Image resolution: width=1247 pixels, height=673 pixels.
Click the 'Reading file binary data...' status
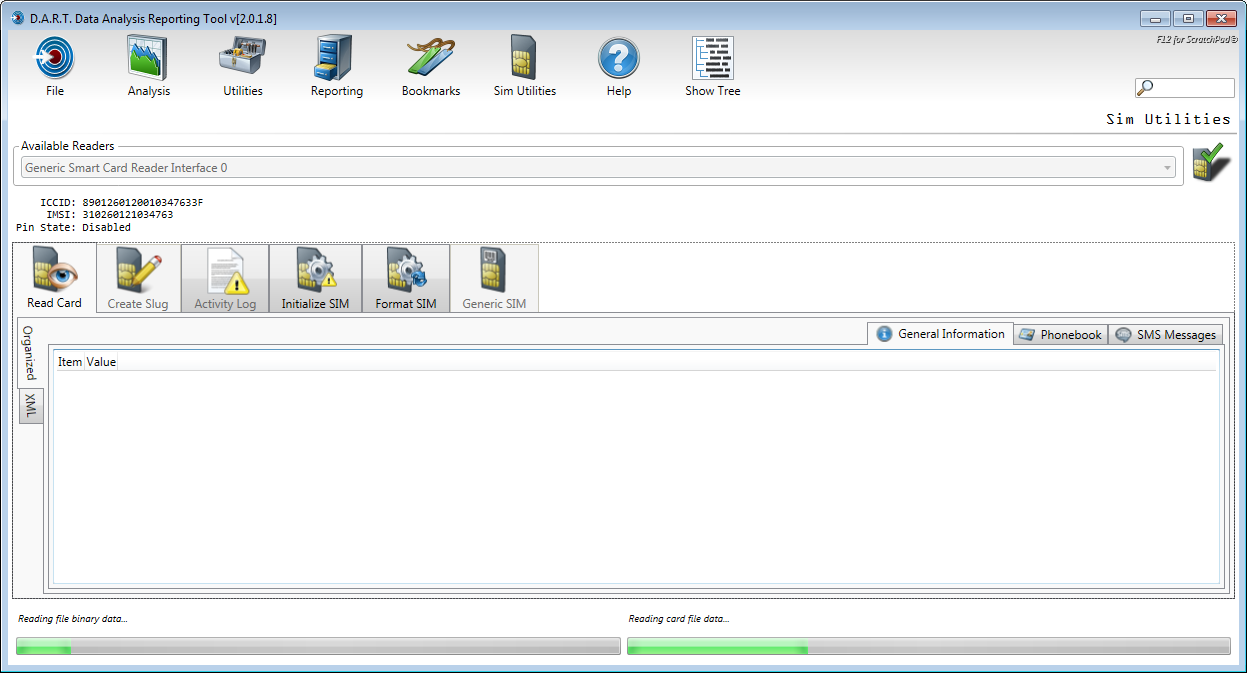73,619
